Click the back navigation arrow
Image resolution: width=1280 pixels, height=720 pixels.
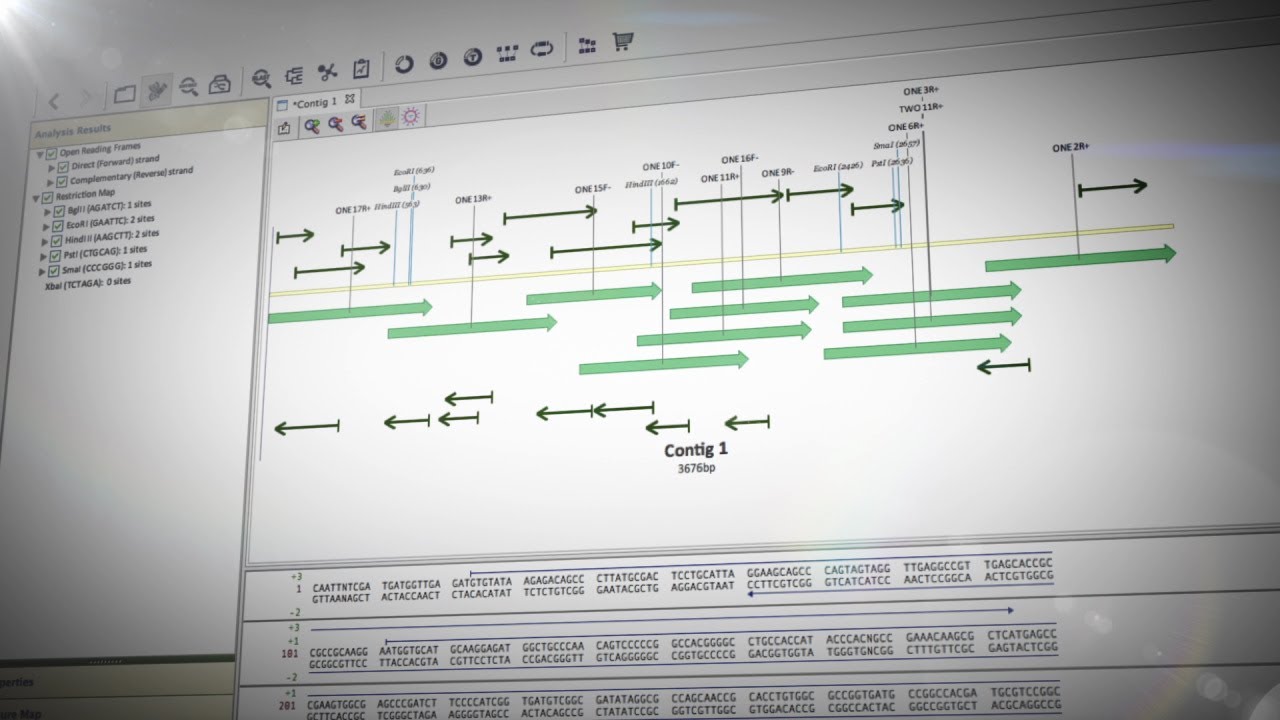pyautogui.click(x=55, y=100)
